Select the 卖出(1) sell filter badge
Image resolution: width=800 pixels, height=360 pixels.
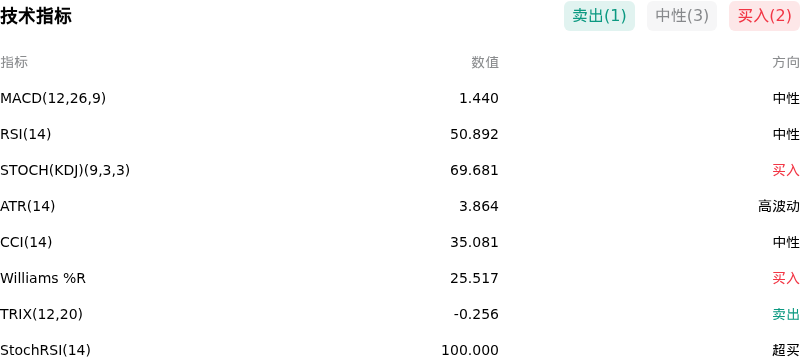[x=599, y=16]
